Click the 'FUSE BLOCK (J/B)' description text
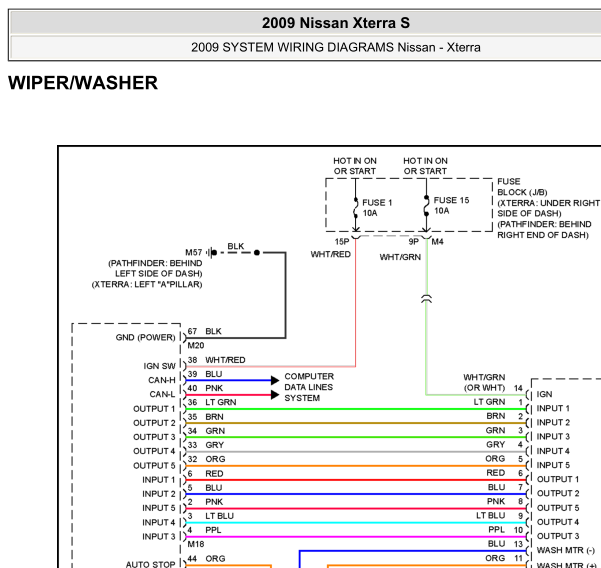This screenshot has width=601, height=568. point(548,208)
